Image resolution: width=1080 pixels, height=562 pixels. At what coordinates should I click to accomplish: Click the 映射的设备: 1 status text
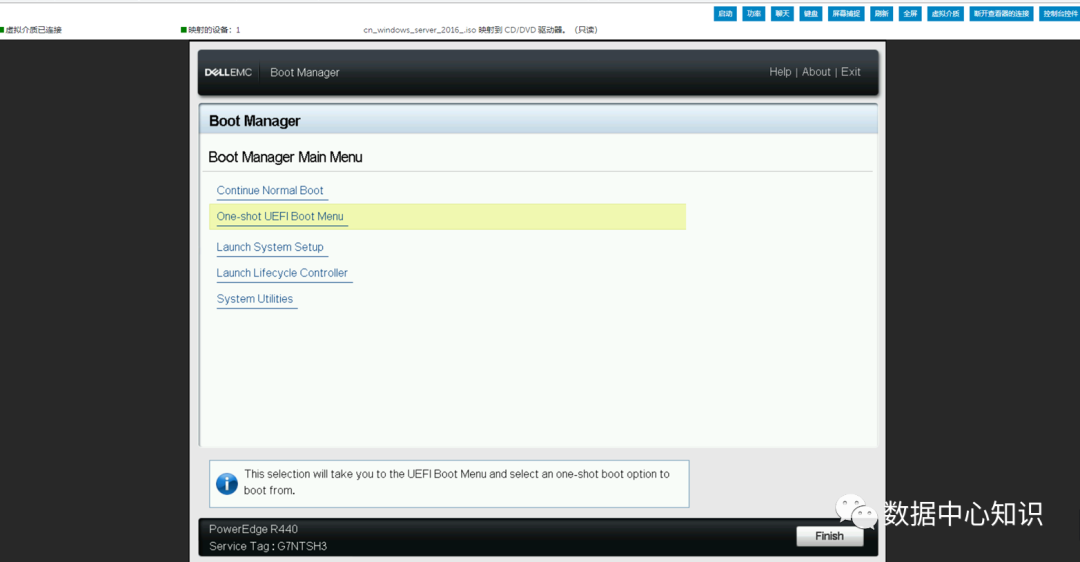click(x=214, y=30)
